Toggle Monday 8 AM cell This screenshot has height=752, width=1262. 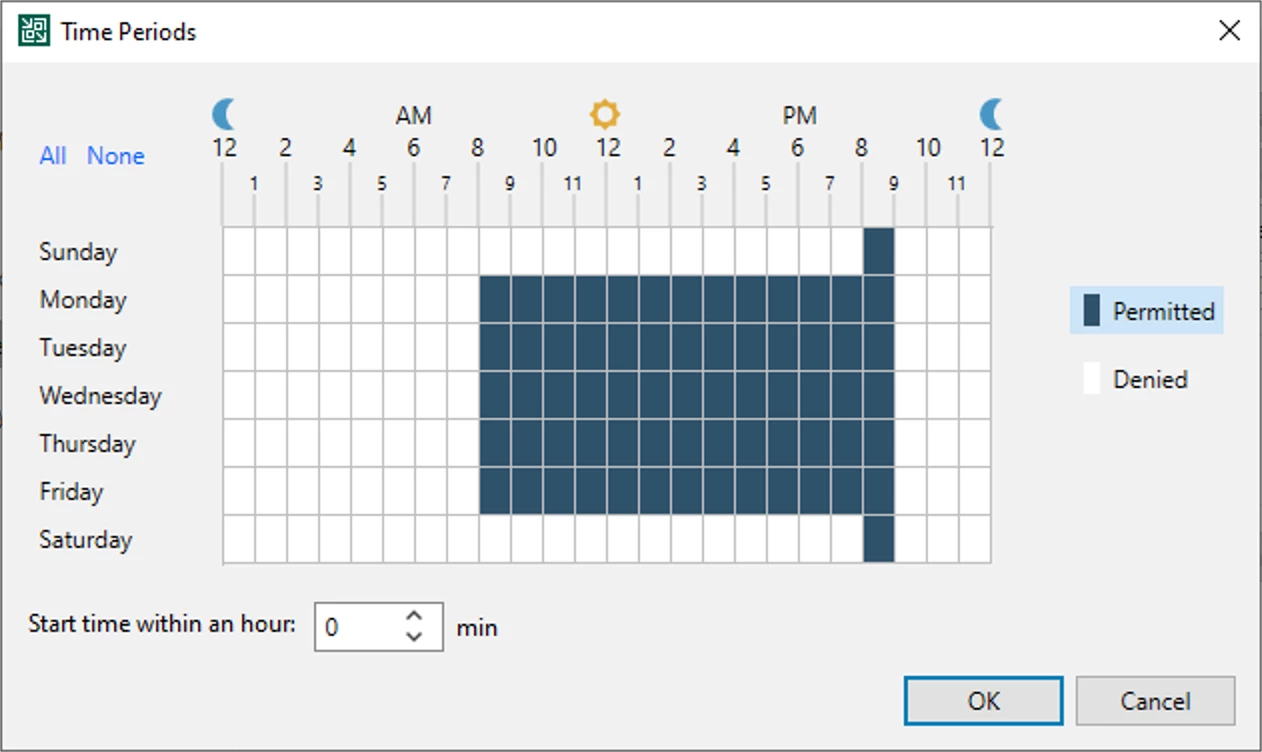coord(495,299)
